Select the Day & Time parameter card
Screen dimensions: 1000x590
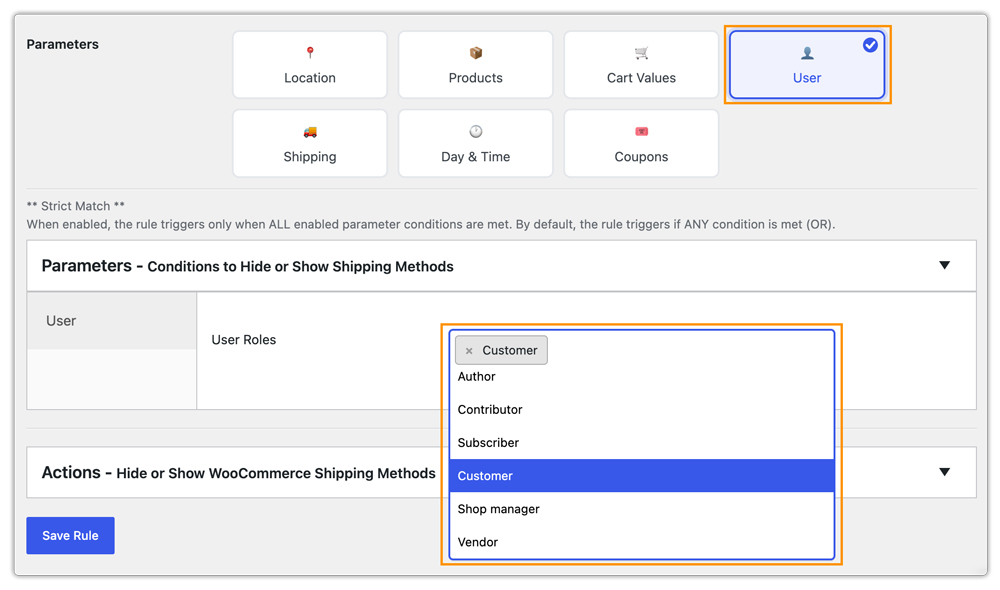click(x=476, y=144)
